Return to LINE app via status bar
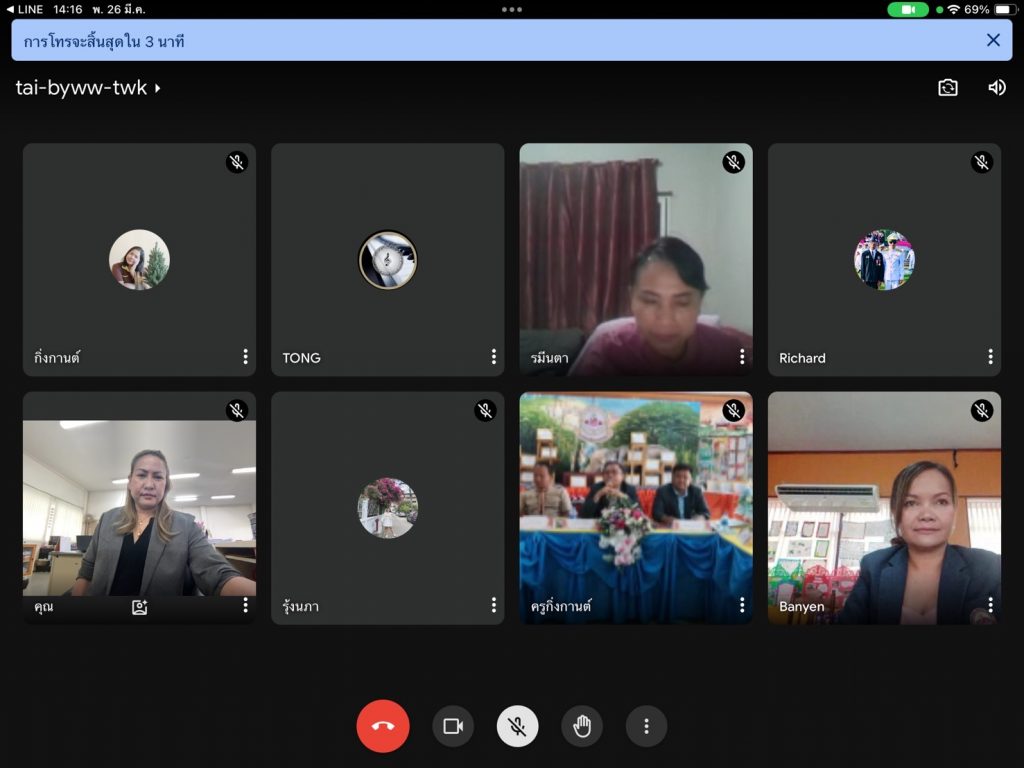The width and height of the screenshot is (1024, 768). [24, 9]
